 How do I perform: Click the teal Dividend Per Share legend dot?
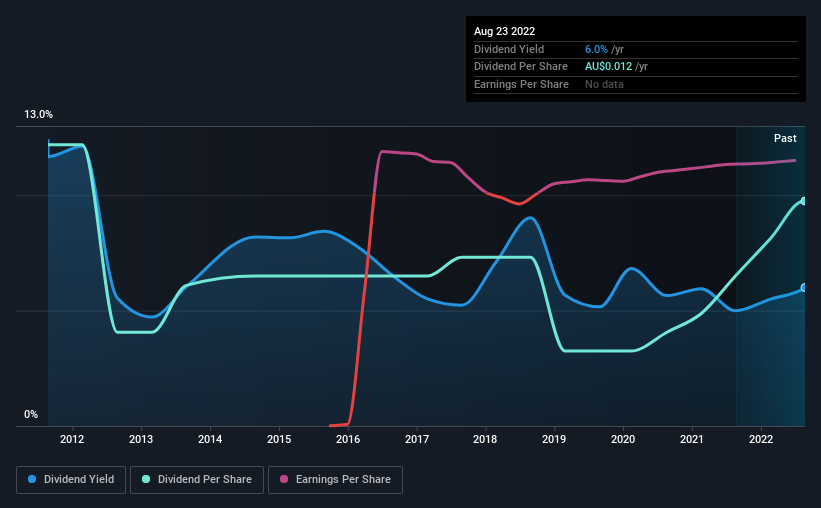[x=146, y=479]
